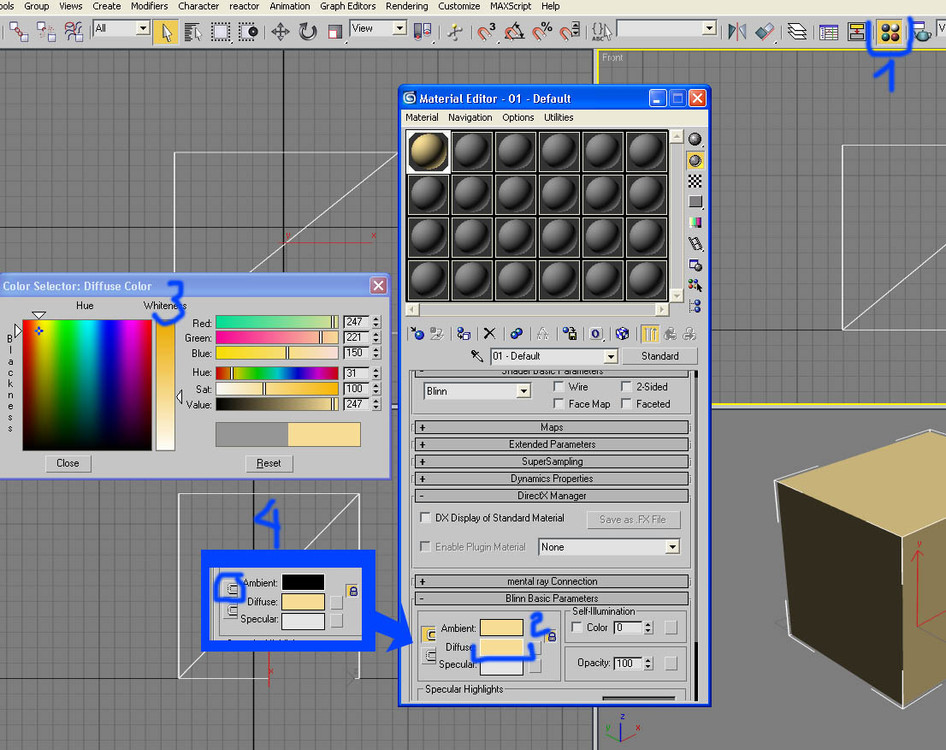Check DX Display of Standard Material
The height and width of the screenshot is (750, 946).
pos(426,518)
